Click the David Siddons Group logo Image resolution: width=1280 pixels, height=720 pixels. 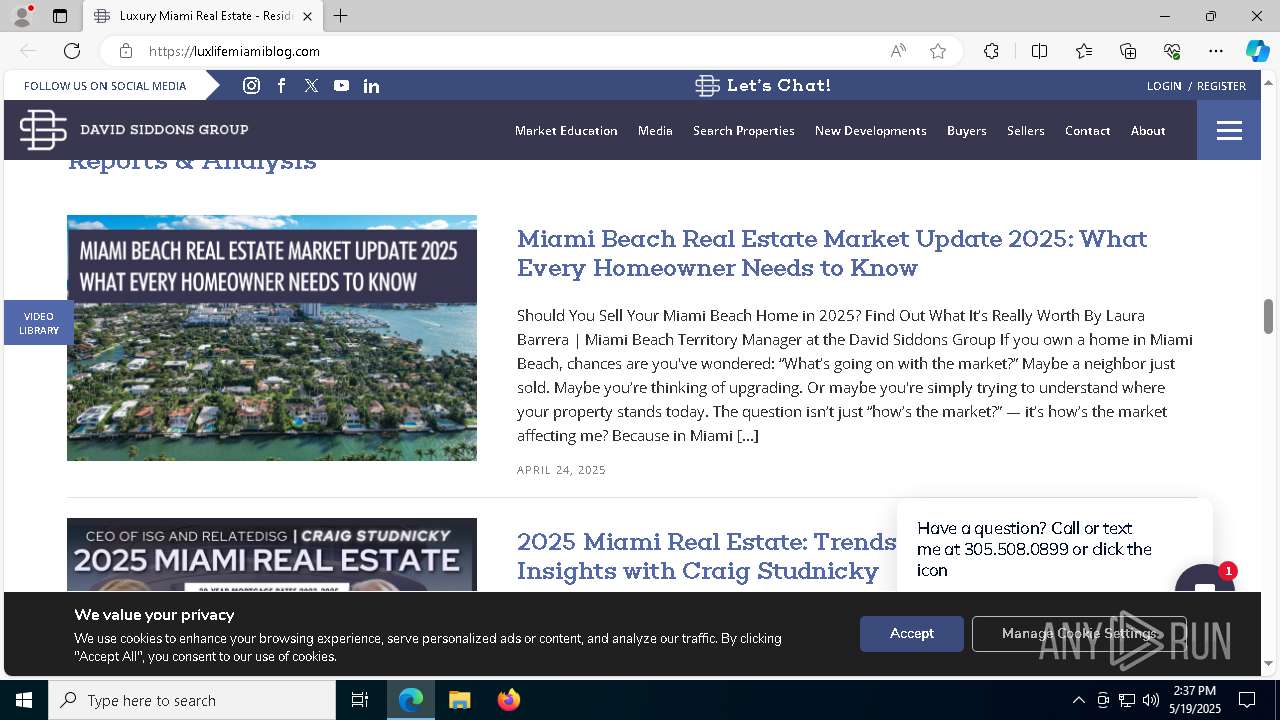tap(134, 130)
